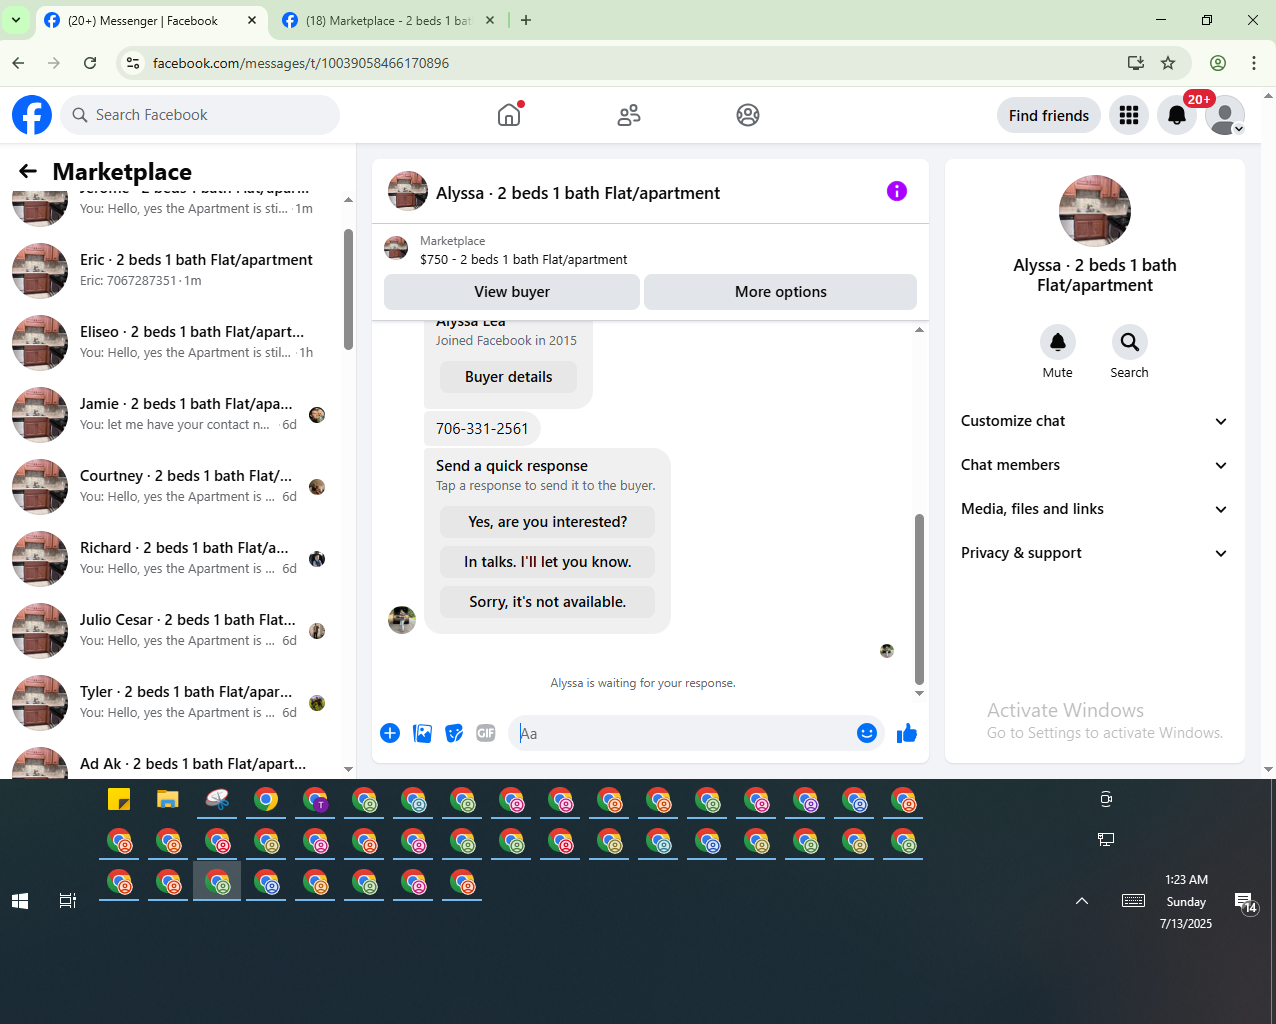Viewport: 1276px width, 1024px height.
Task: Click Alyssa's large profile thumbnail
Action: click(x=1094, y=211)
